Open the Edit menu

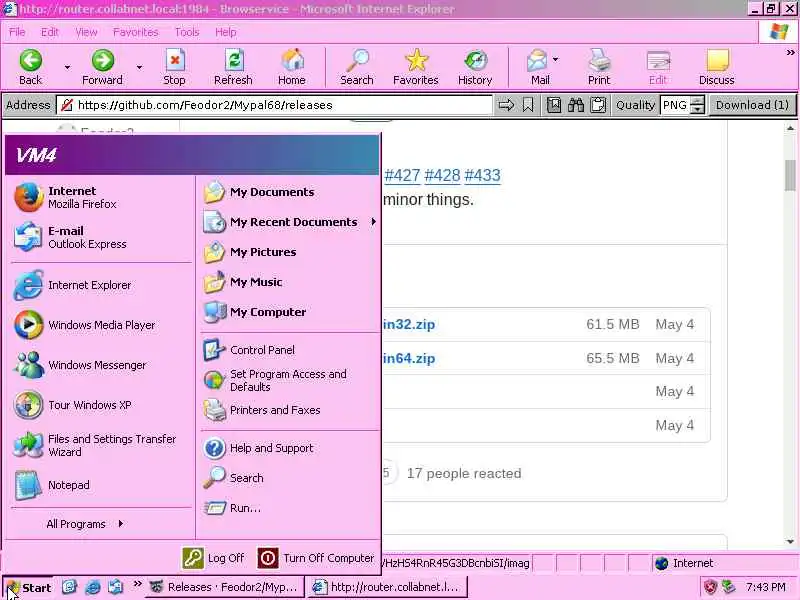(49, 32)
